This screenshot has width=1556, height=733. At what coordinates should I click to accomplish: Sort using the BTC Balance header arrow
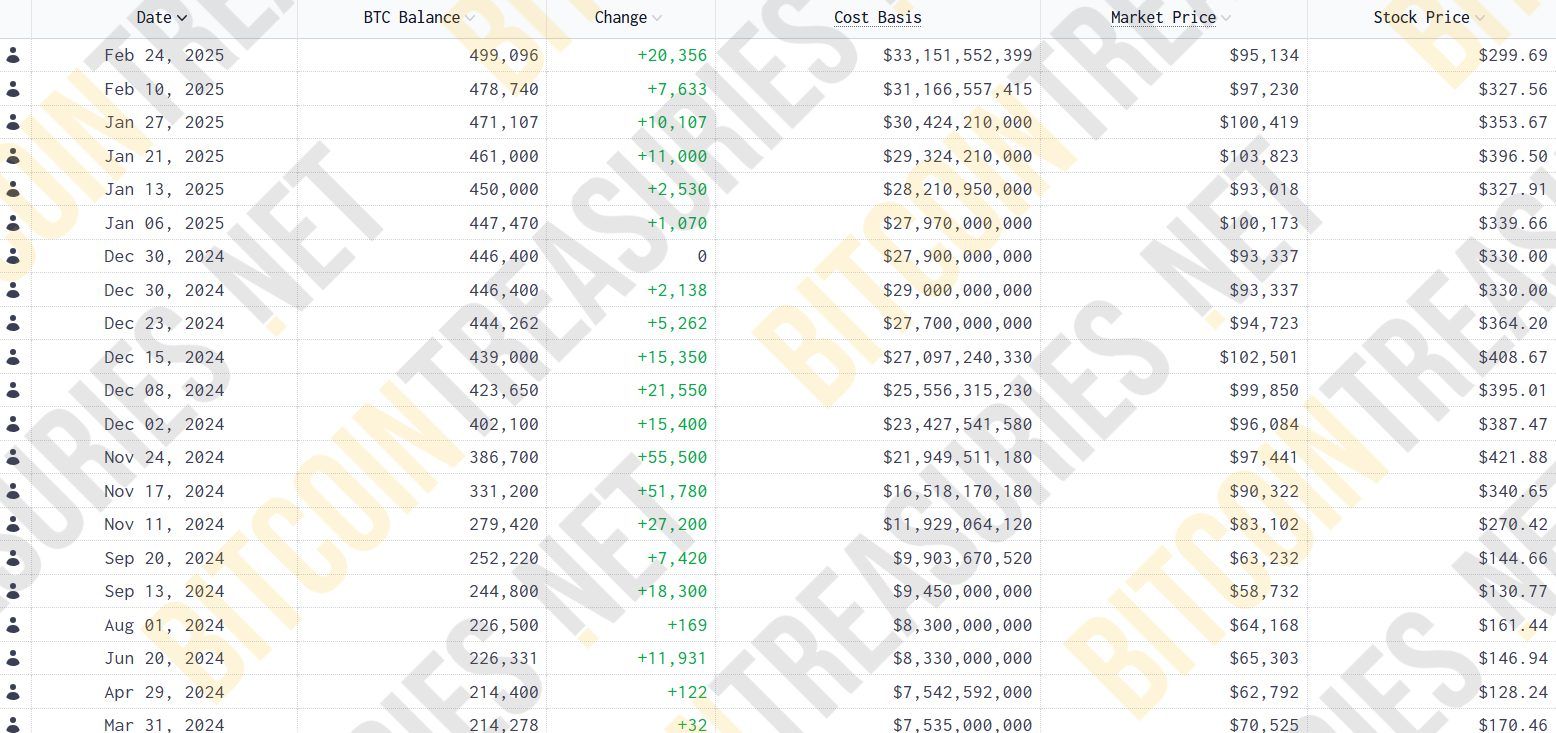pyautogui.click(x=470, y=18)
